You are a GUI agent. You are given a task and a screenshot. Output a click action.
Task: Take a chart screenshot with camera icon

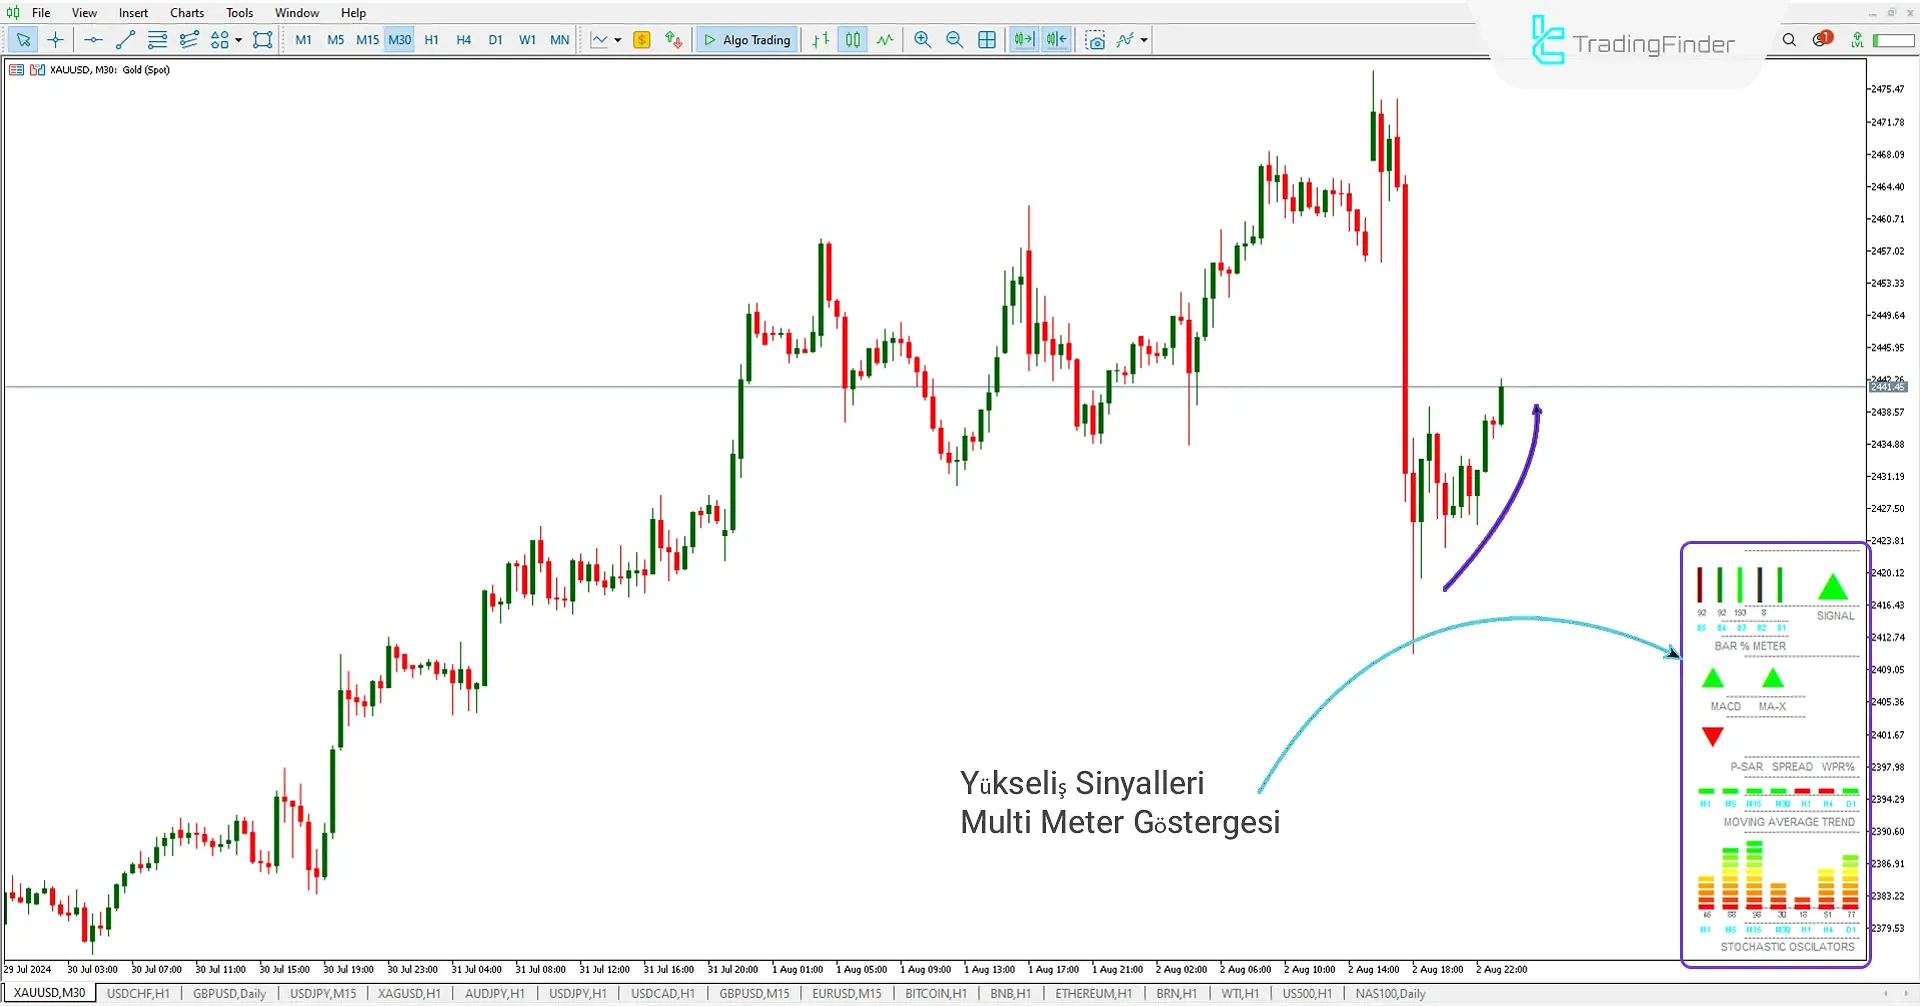1096,40
